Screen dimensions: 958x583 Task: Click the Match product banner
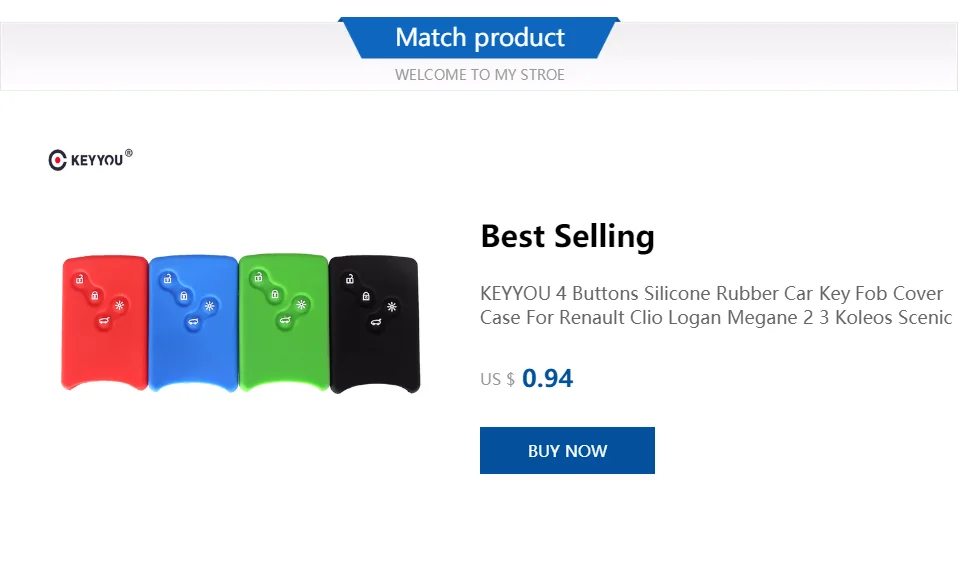point(480,37)
